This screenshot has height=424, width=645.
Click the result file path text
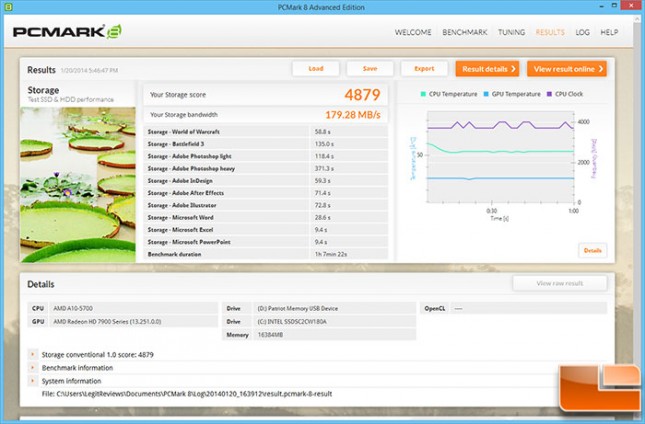(187, 394)
